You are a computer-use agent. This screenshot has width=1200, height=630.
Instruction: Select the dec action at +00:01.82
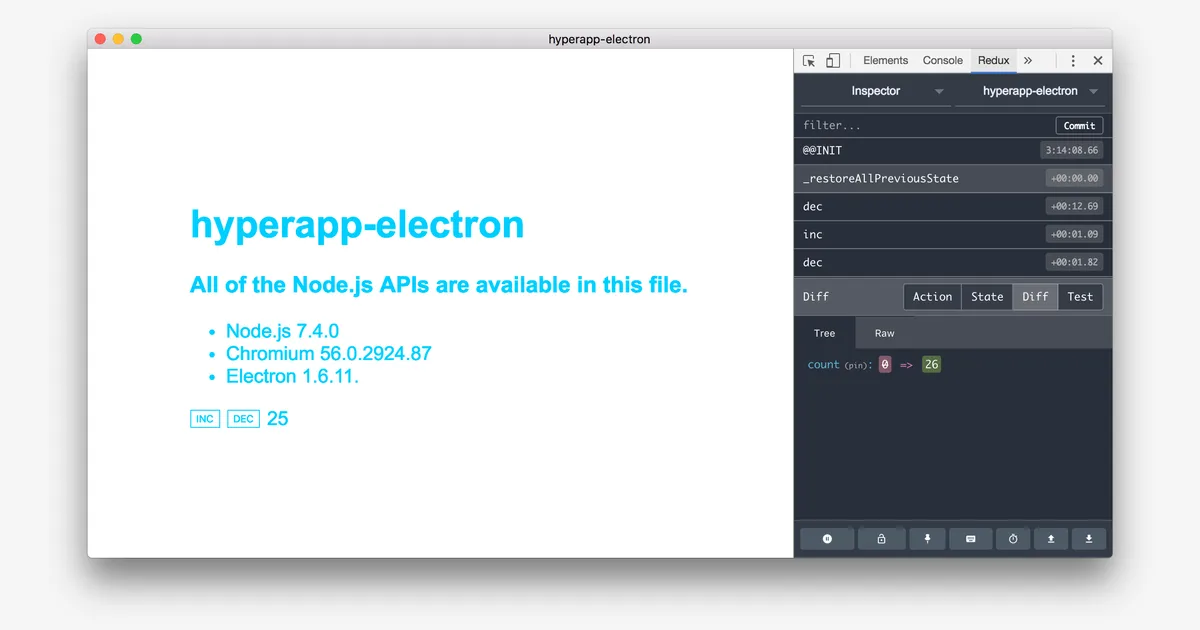(x=953, y=263)
